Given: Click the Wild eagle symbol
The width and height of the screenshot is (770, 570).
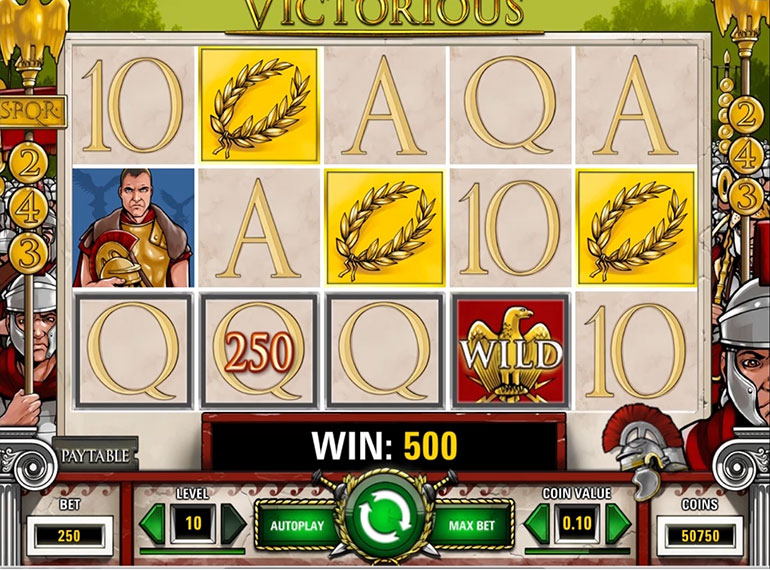Looking at the screenshot, I should [511, 352].
